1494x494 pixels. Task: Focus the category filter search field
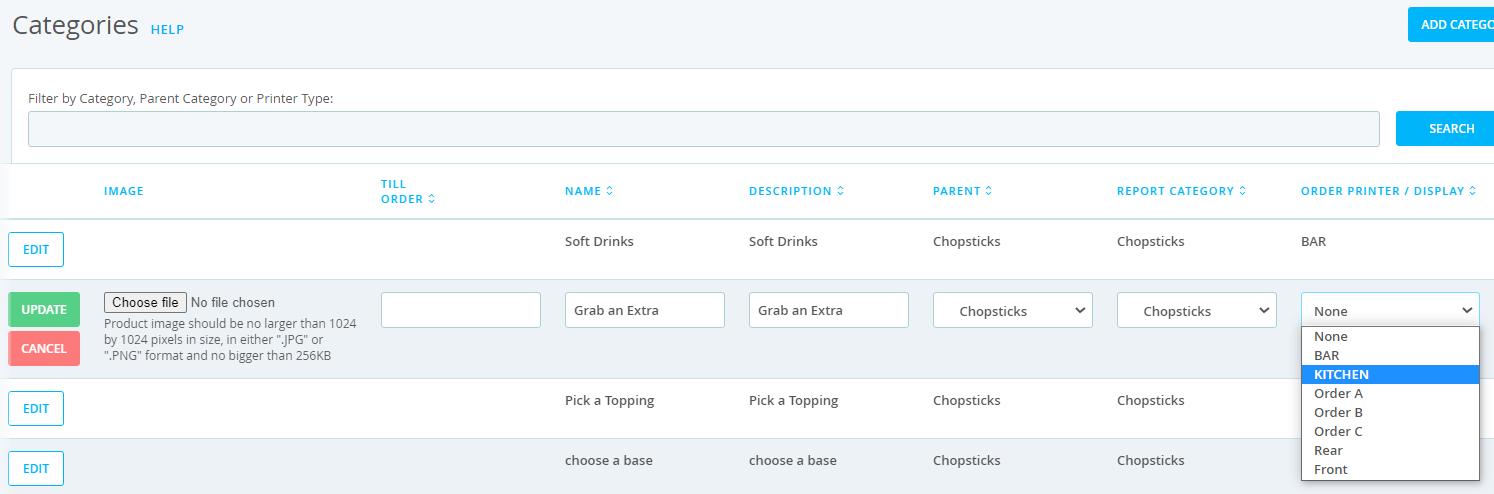point(704,129)
